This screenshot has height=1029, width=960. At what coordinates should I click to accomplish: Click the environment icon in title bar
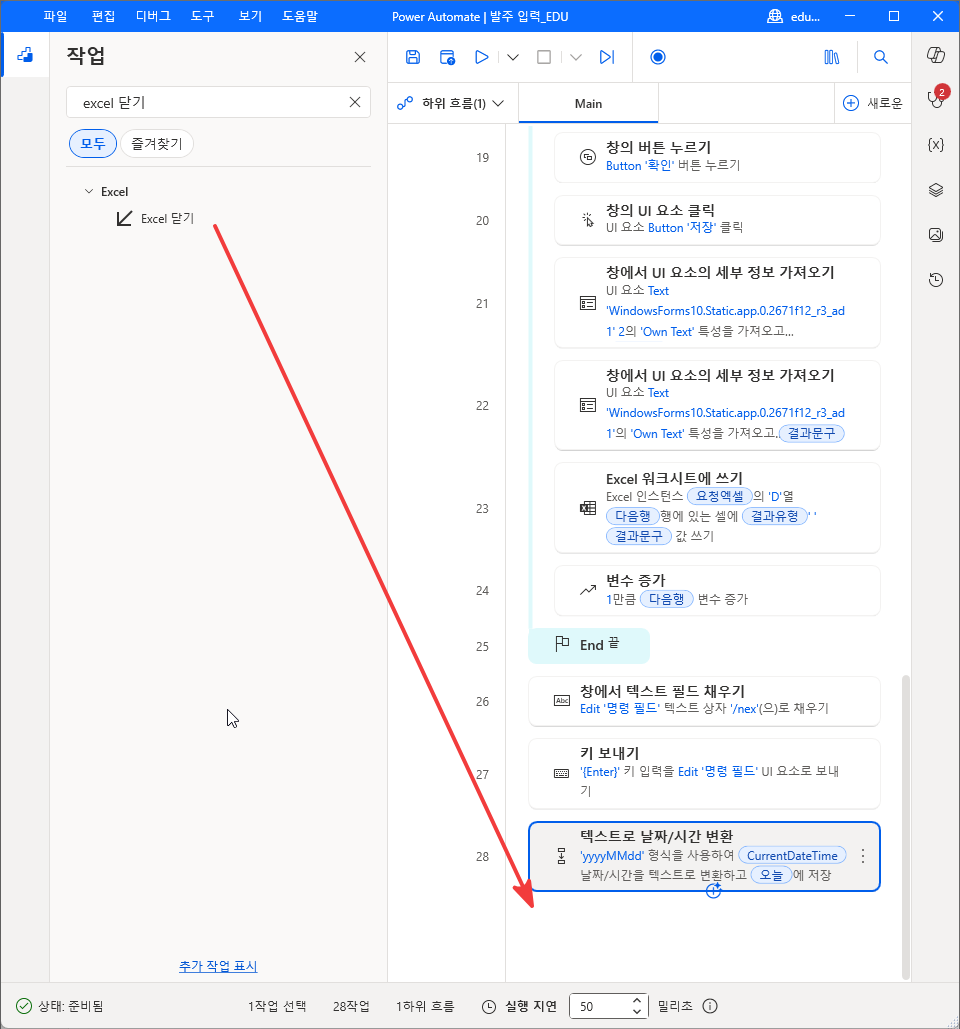[x=775, y=16]
